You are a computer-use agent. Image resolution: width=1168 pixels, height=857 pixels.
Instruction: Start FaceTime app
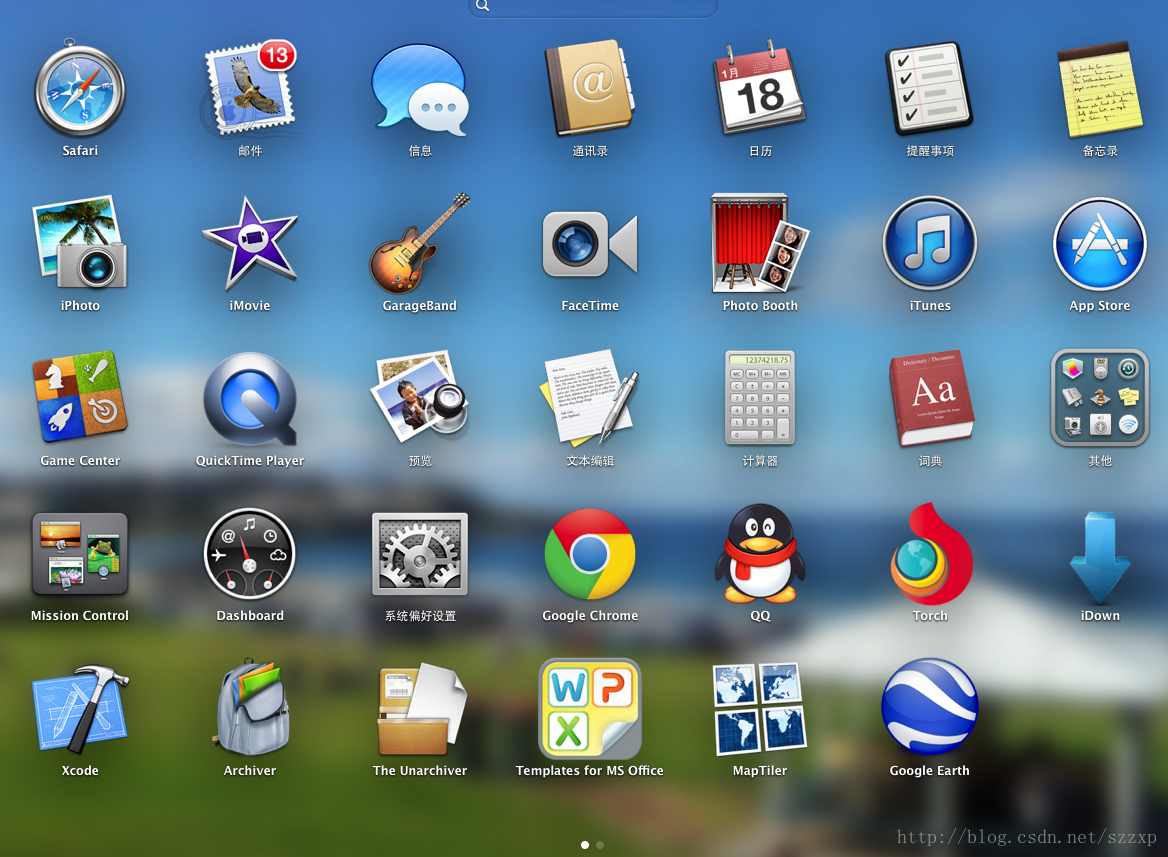590,243
